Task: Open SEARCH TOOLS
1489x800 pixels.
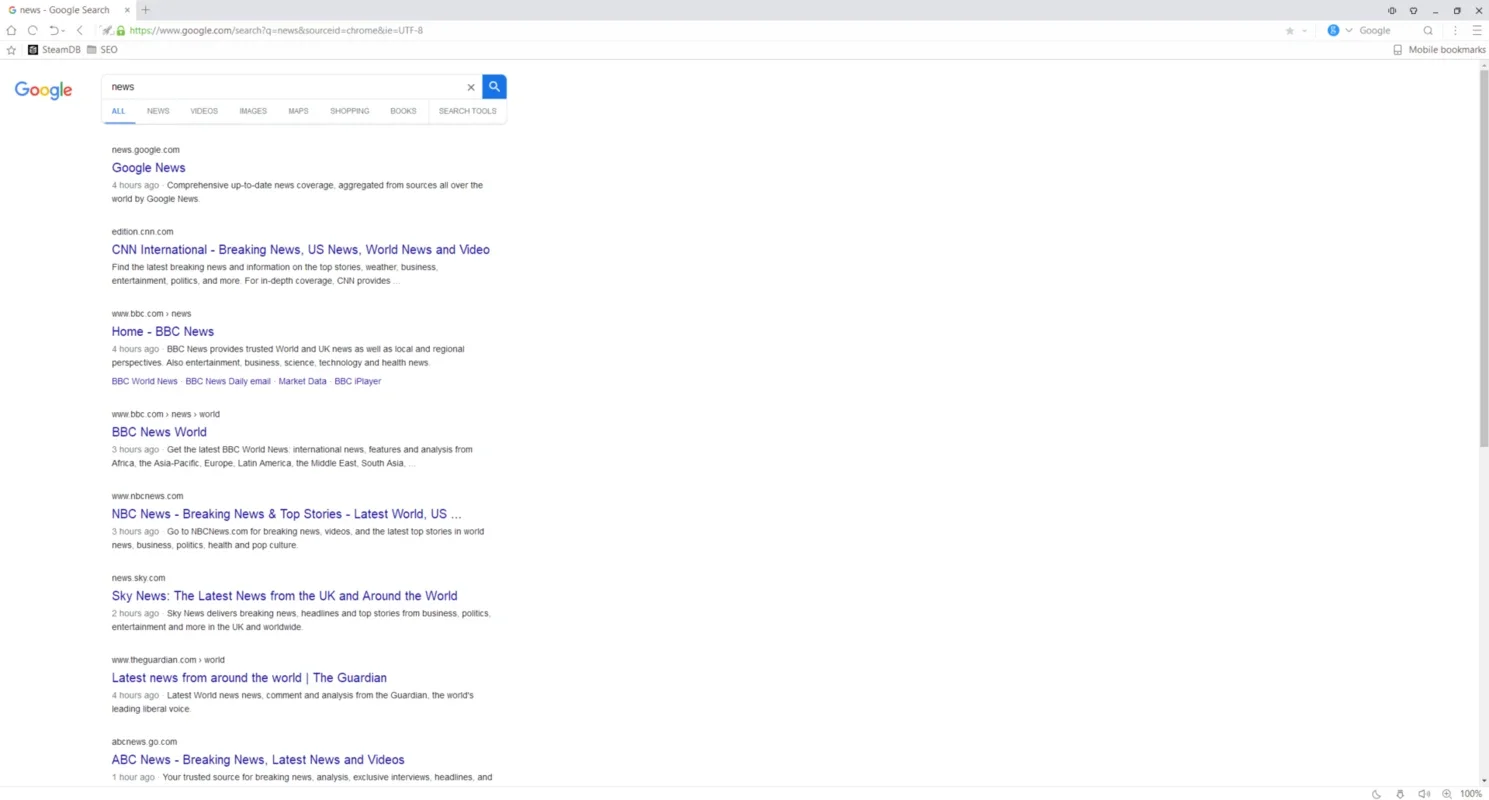Action: pos(467,111)
